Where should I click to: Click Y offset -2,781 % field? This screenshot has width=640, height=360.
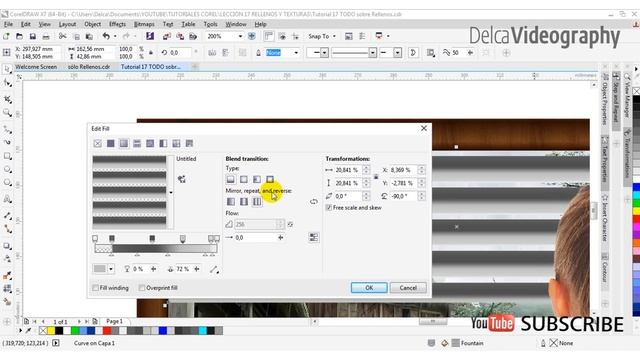click(x=404, y=183)
